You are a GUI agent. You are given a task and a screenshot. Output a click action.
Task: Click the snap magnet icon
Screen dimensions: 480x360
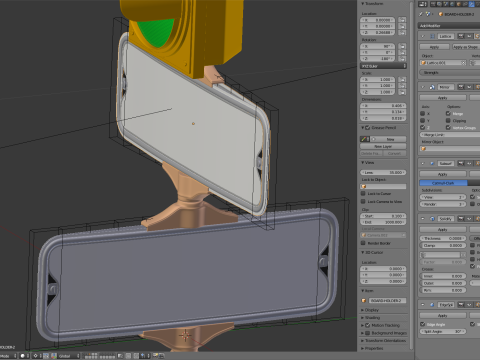(x=143, y=356)
